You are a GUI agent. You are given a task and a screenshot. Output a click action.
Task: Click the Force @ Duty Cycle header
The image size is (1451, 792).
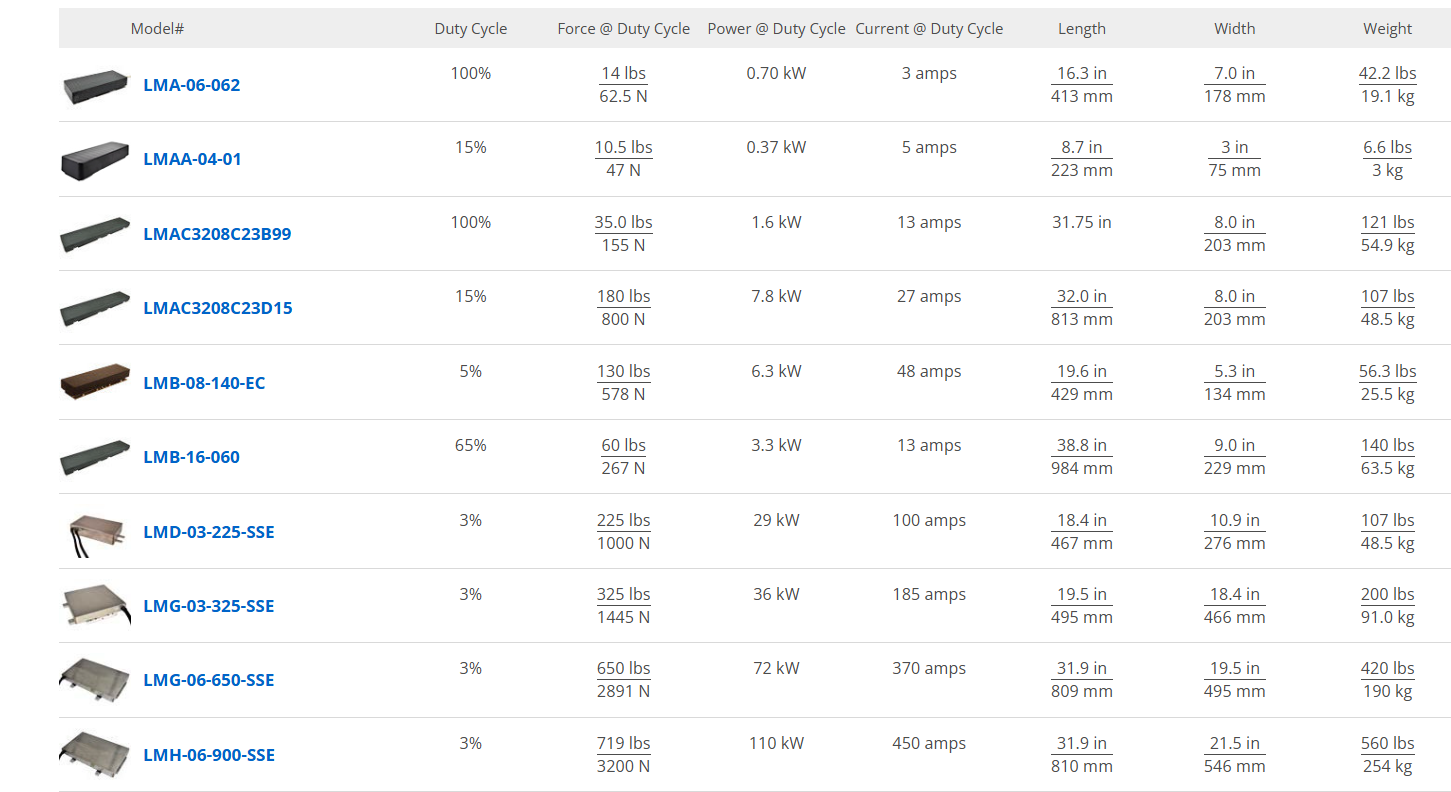[x=623, y=29]
